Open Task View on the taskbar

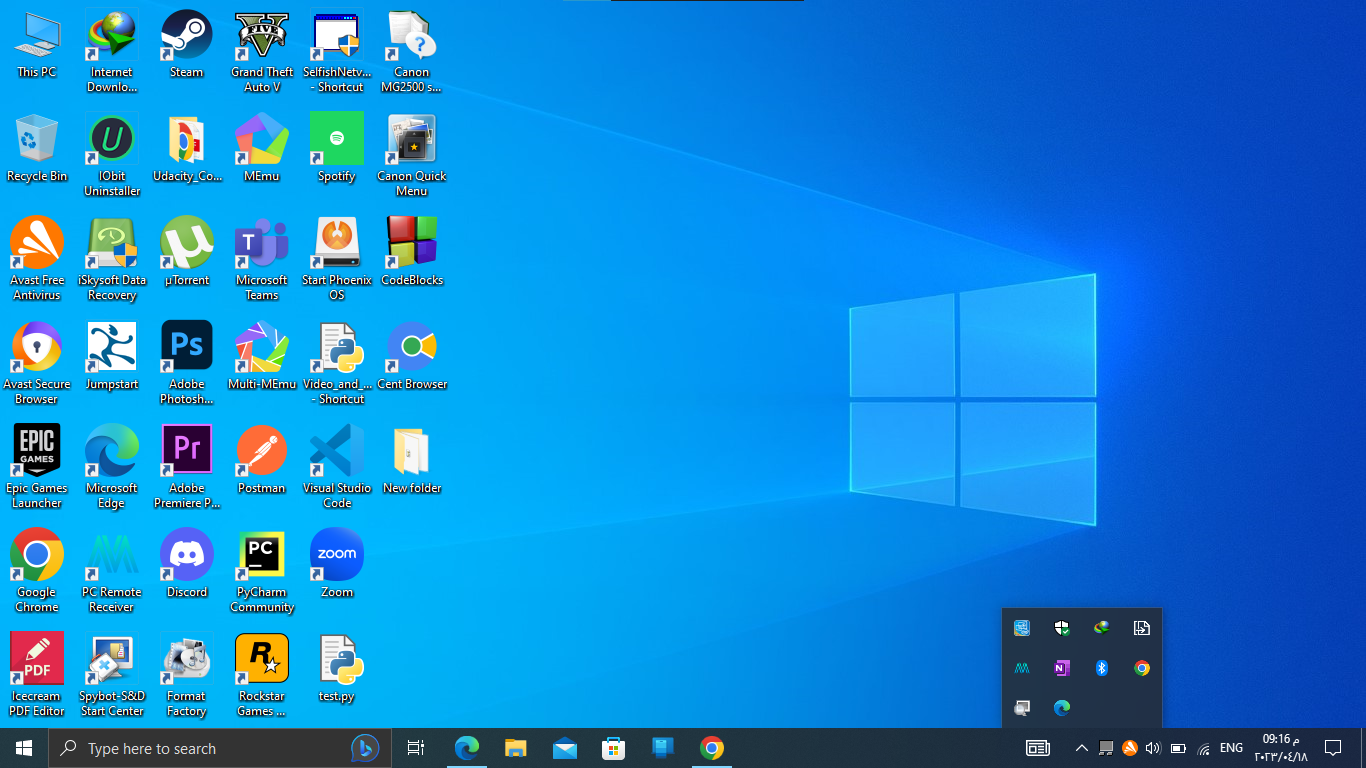tap(416, 748)
